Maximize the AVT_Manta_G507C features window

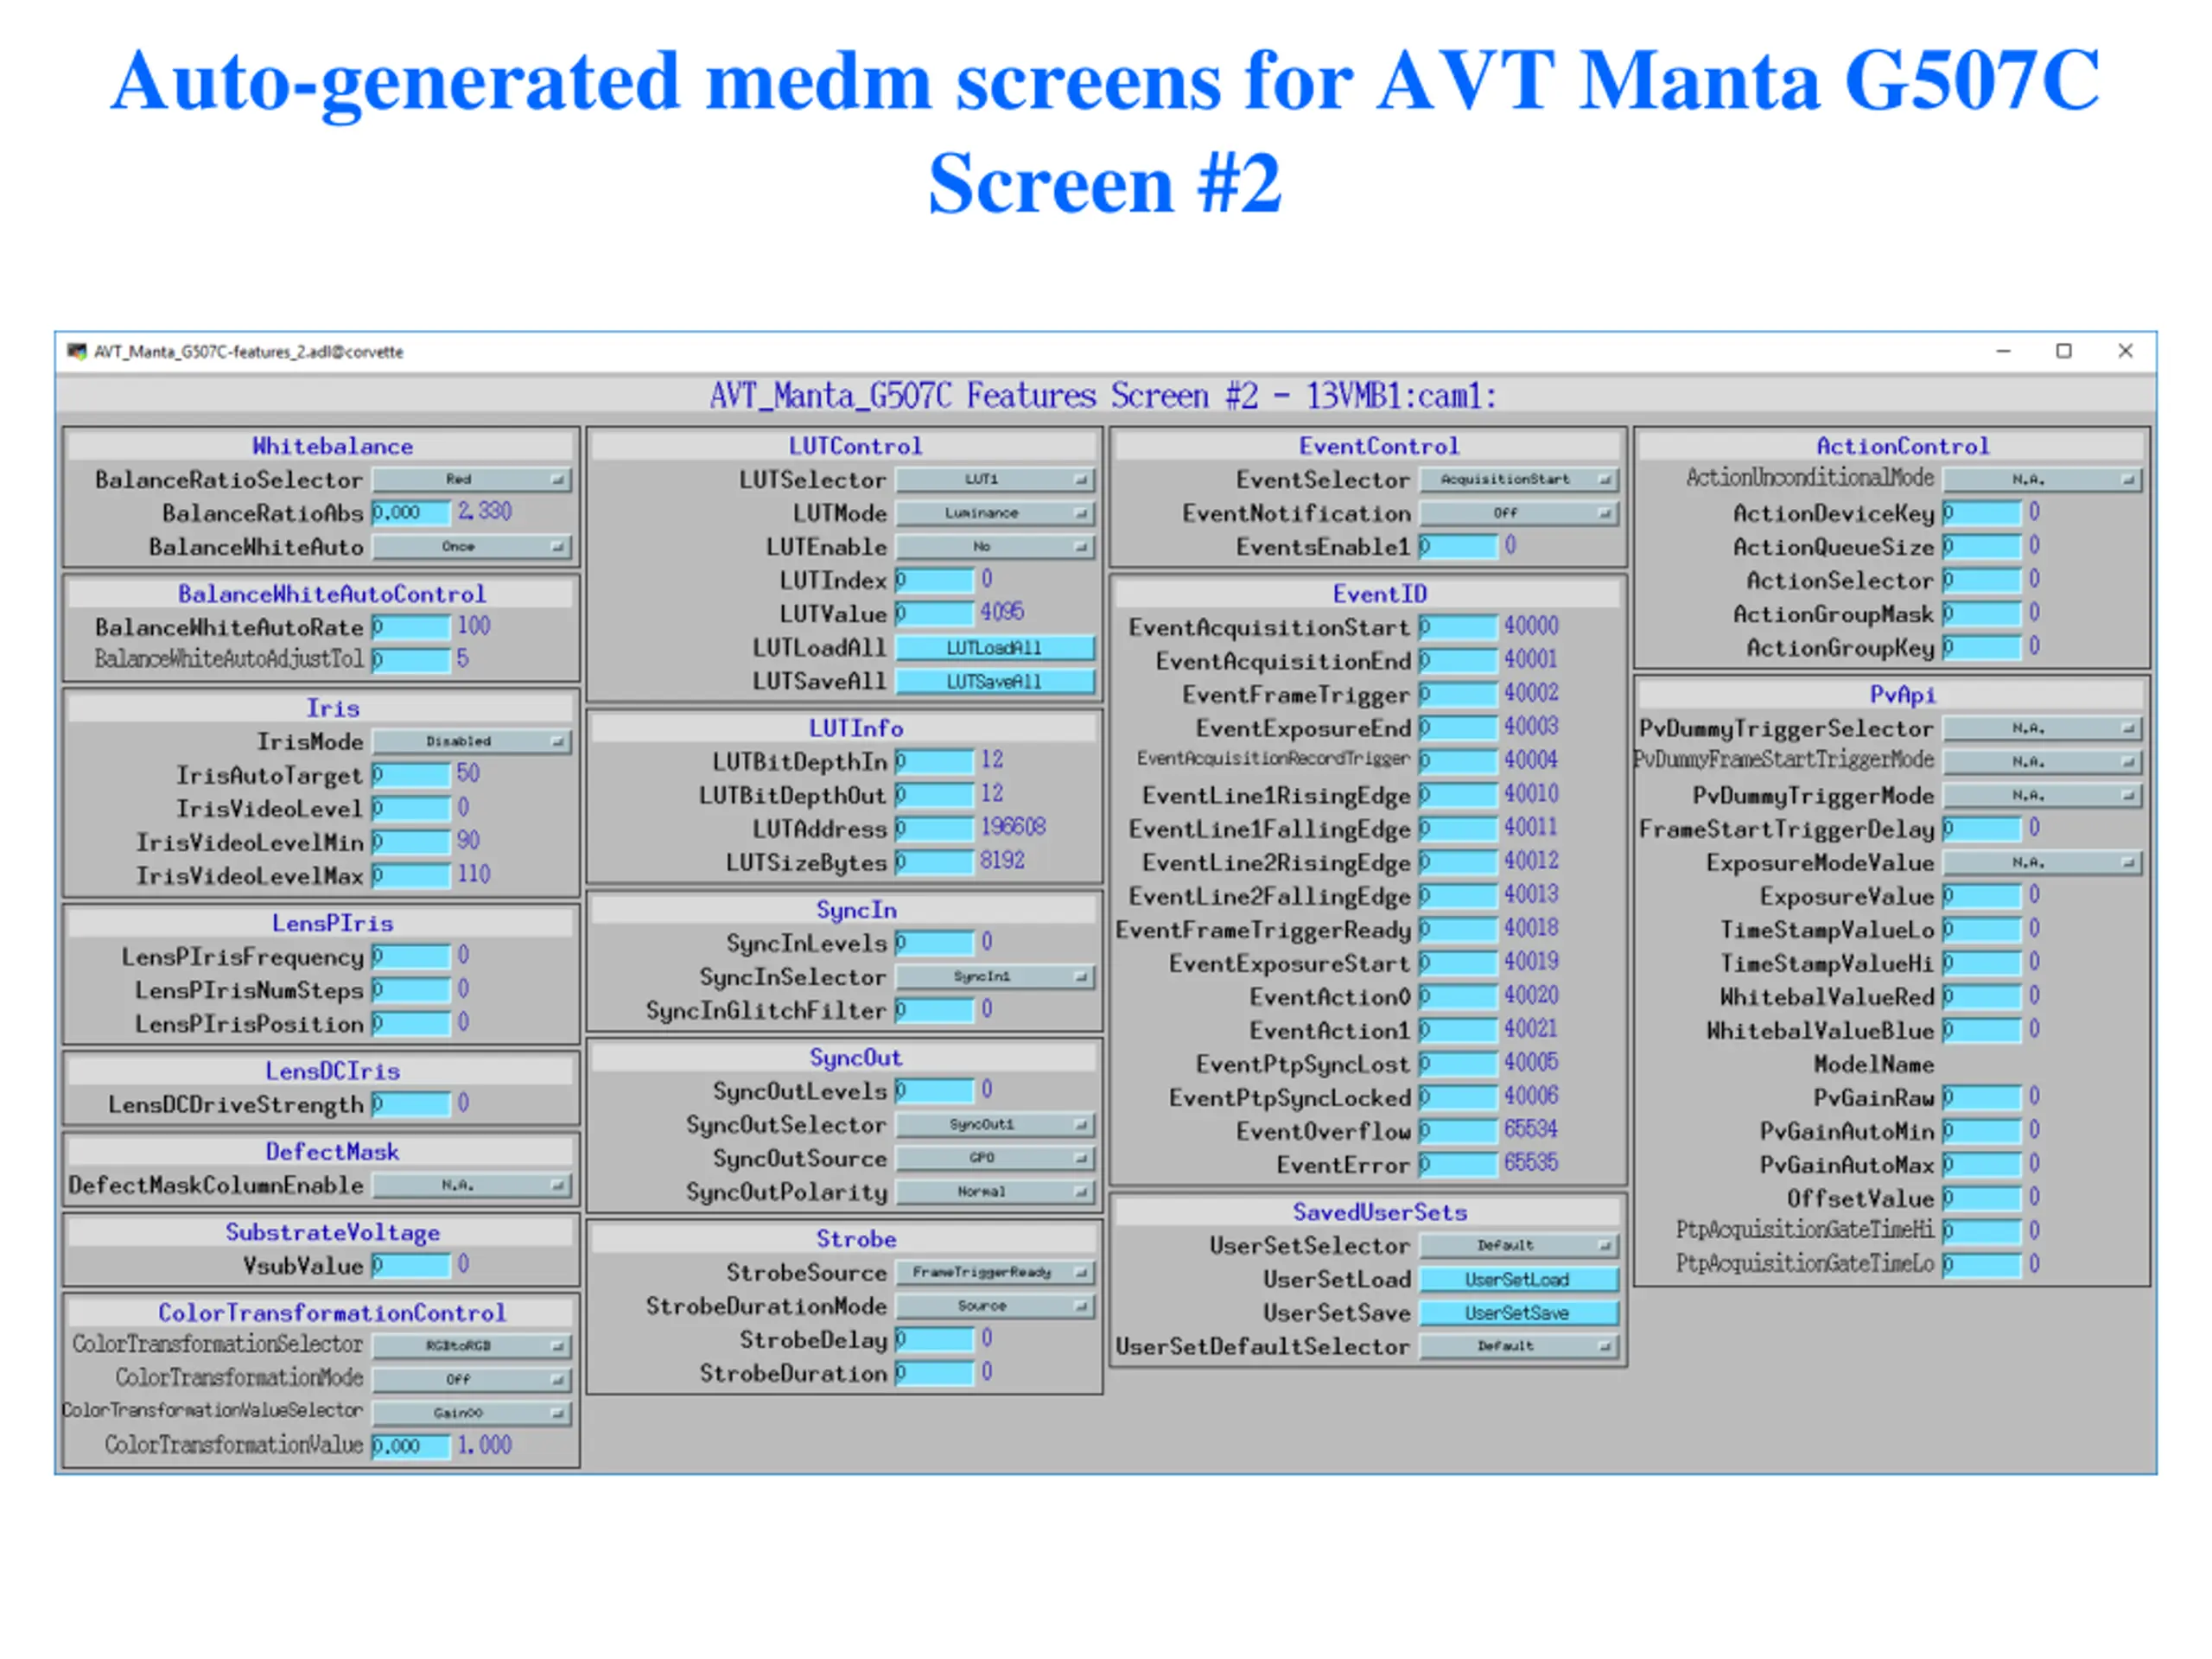2064,351
